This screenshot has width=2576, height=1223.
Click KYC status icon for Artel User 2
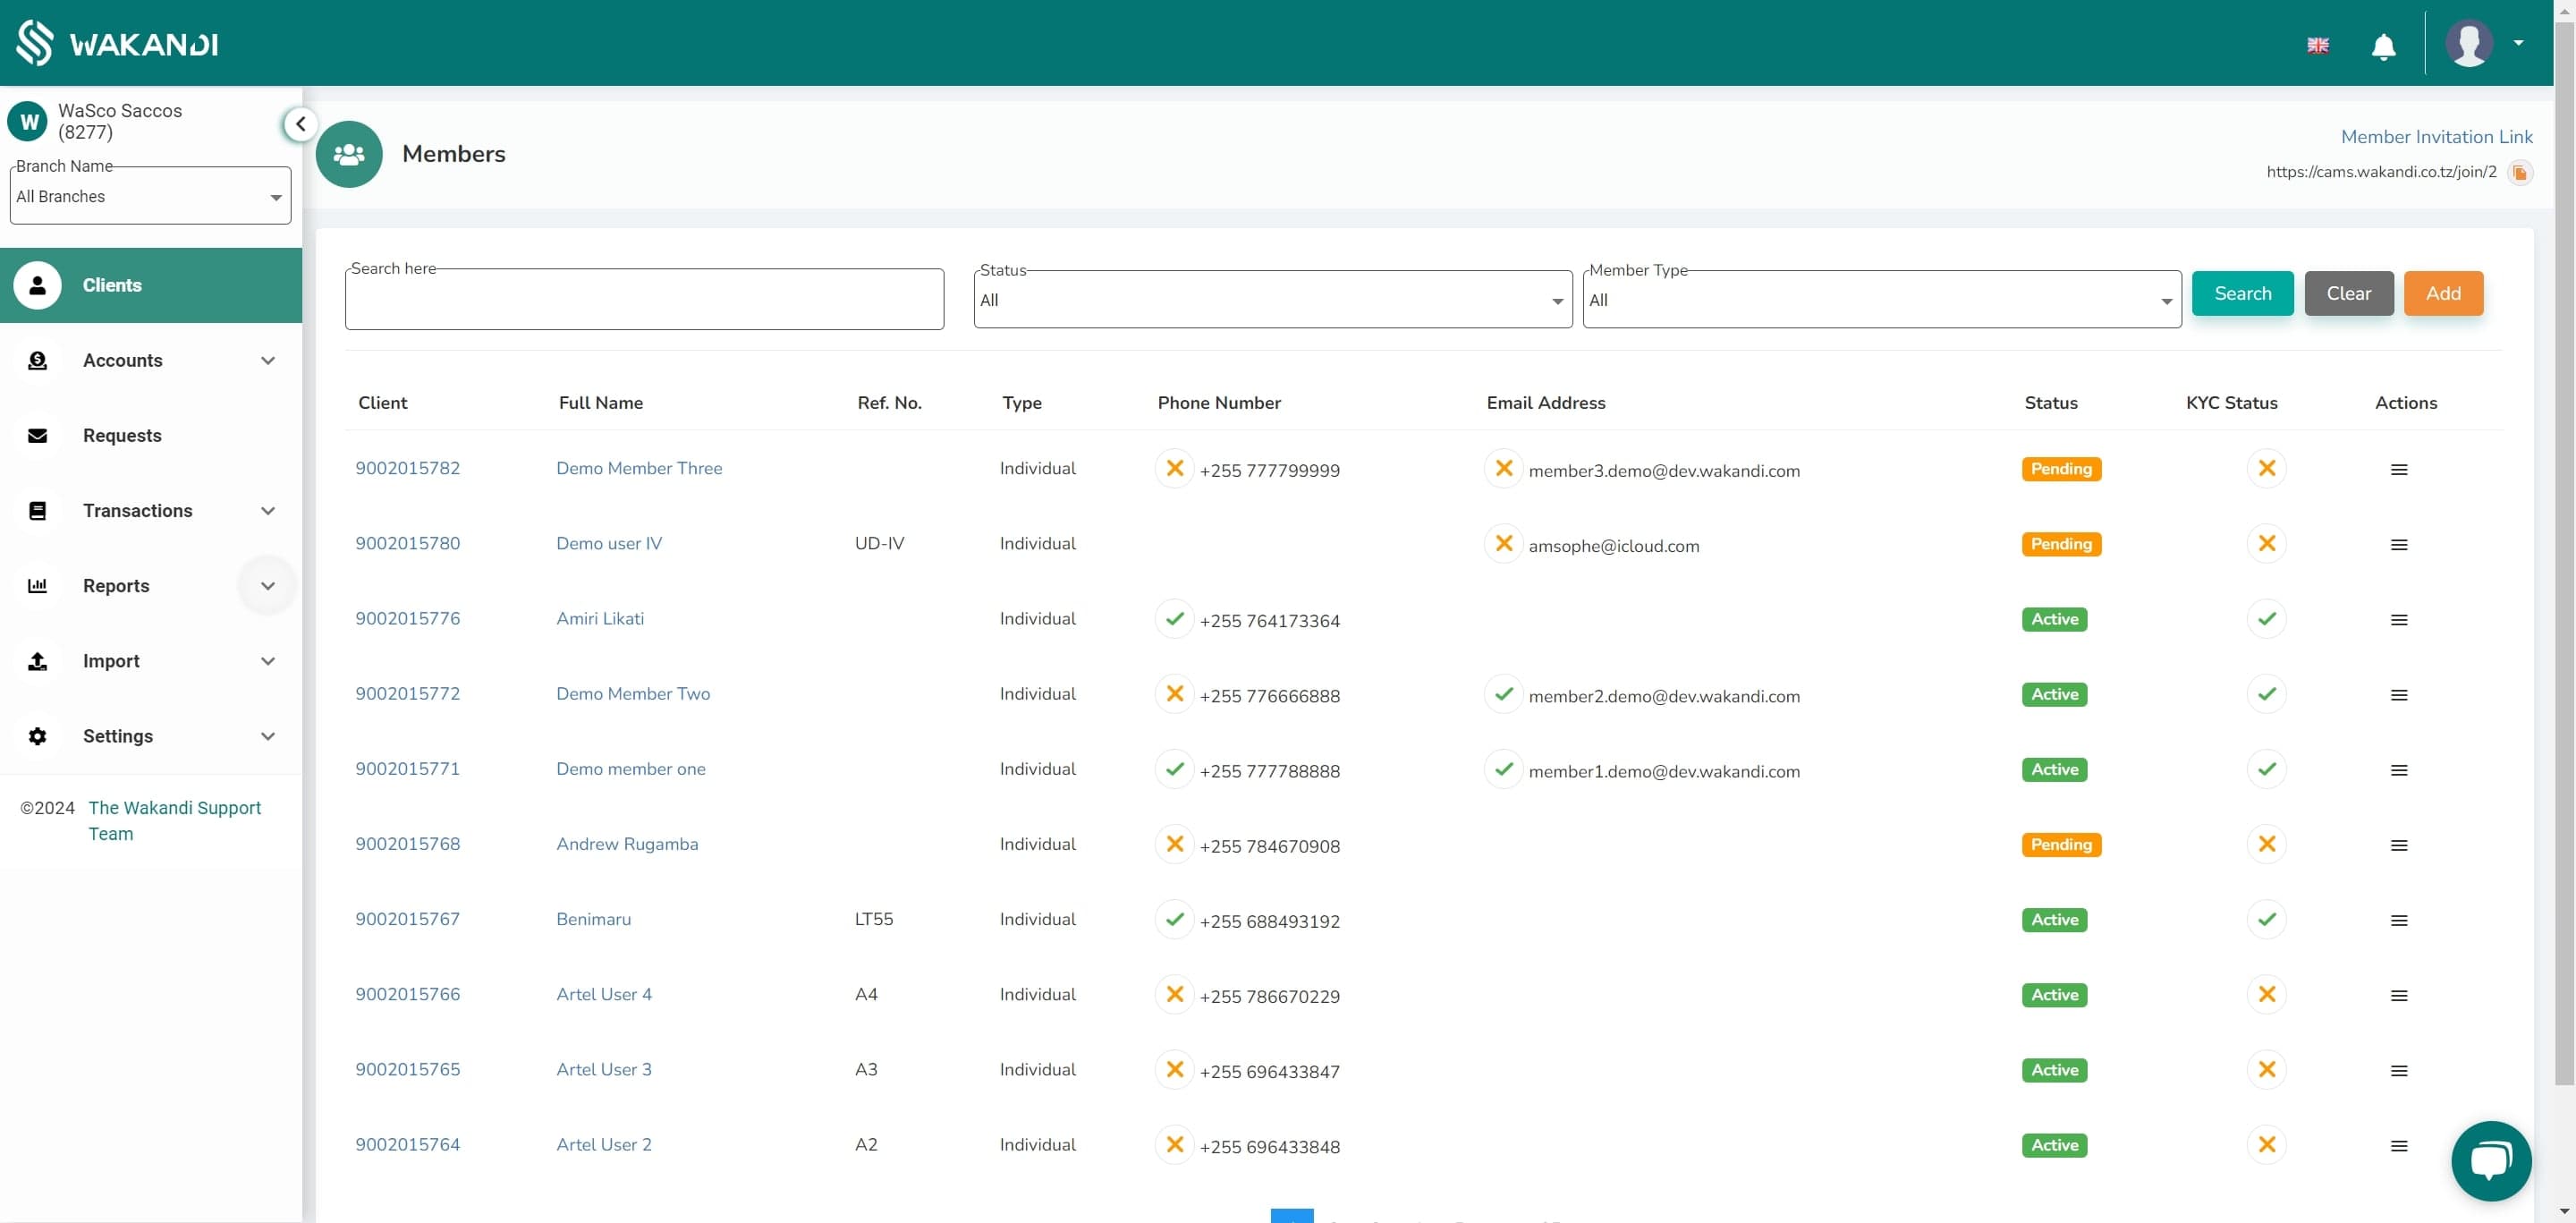click(x=2266, y=1143)
